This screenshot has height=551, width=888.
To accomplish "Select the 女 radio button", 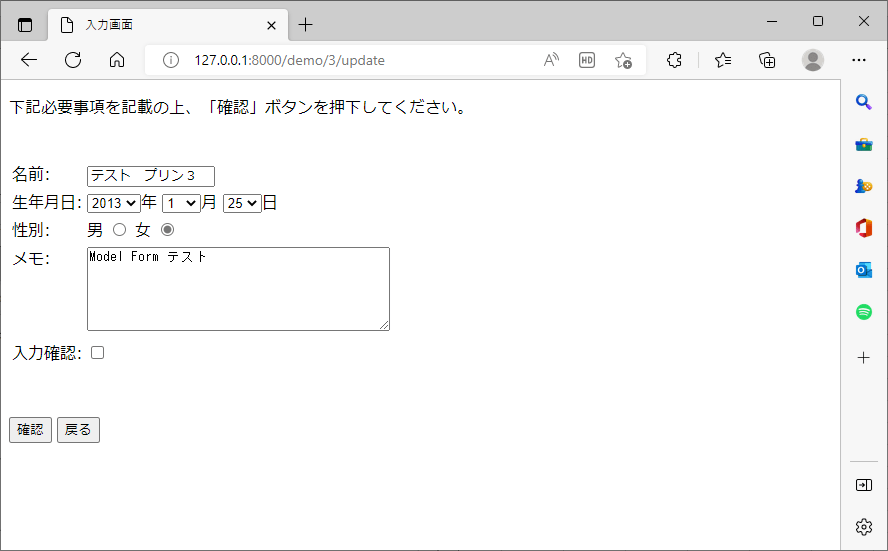I will point(168,230).
